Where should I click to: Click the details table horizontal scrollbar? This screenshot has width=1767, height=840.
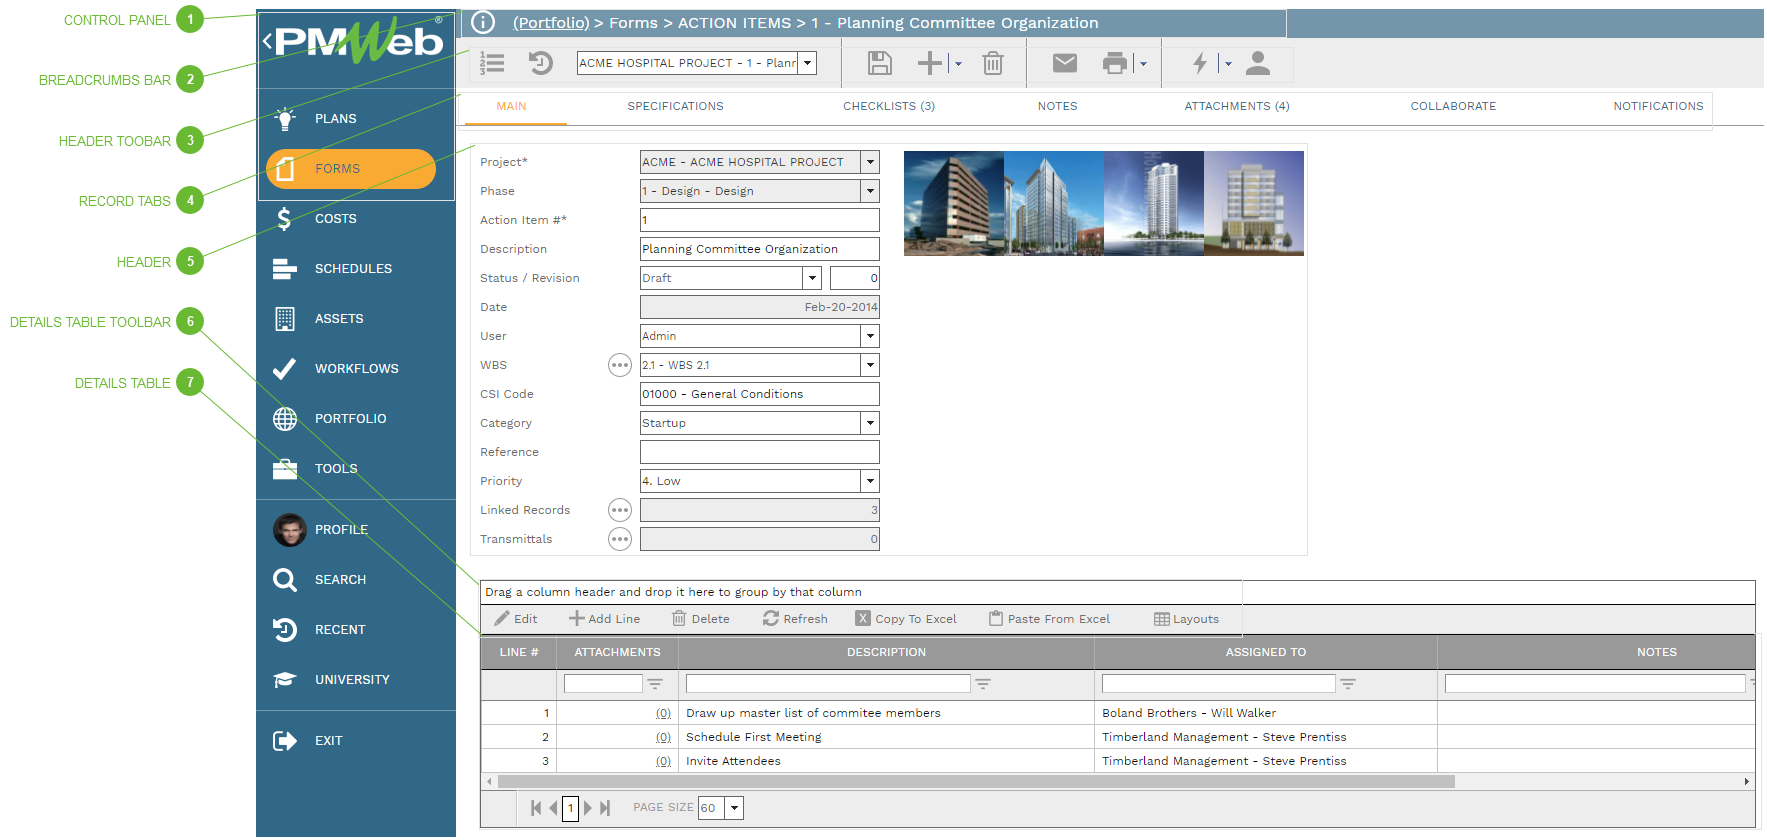[975, 782]
